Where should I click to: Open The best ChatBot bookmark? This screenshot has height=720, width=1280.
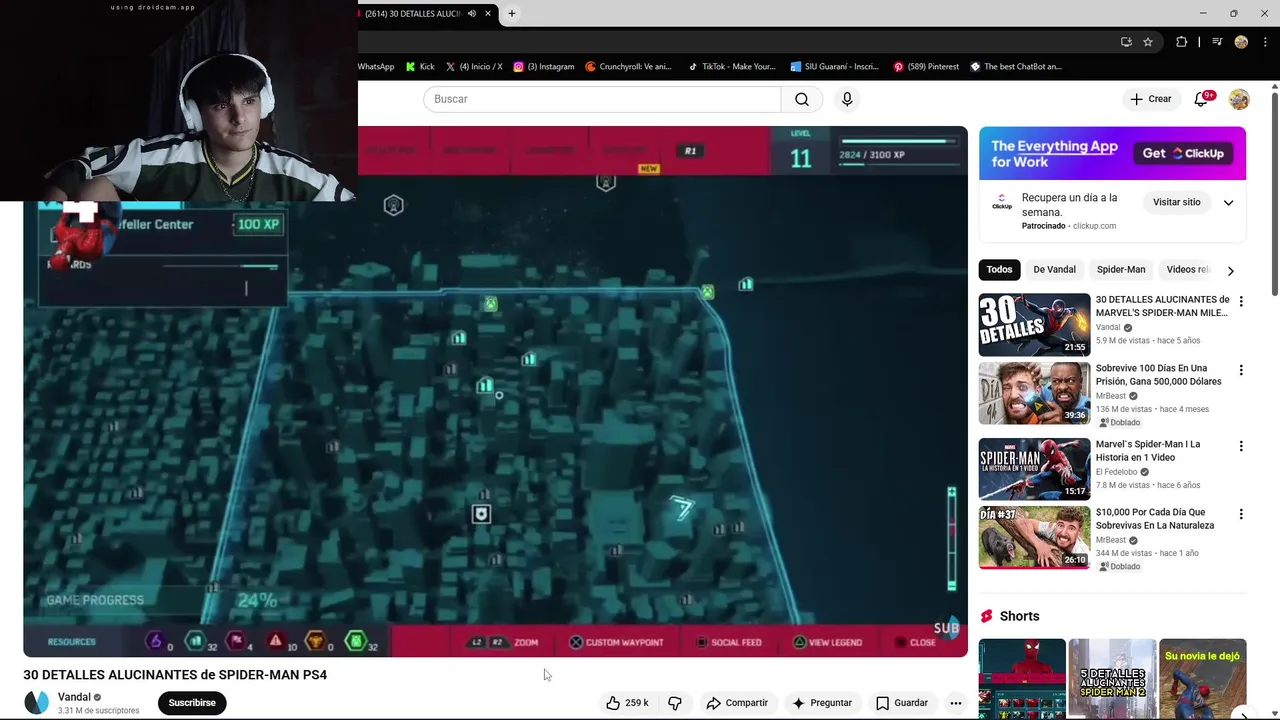coord(1016,67)
